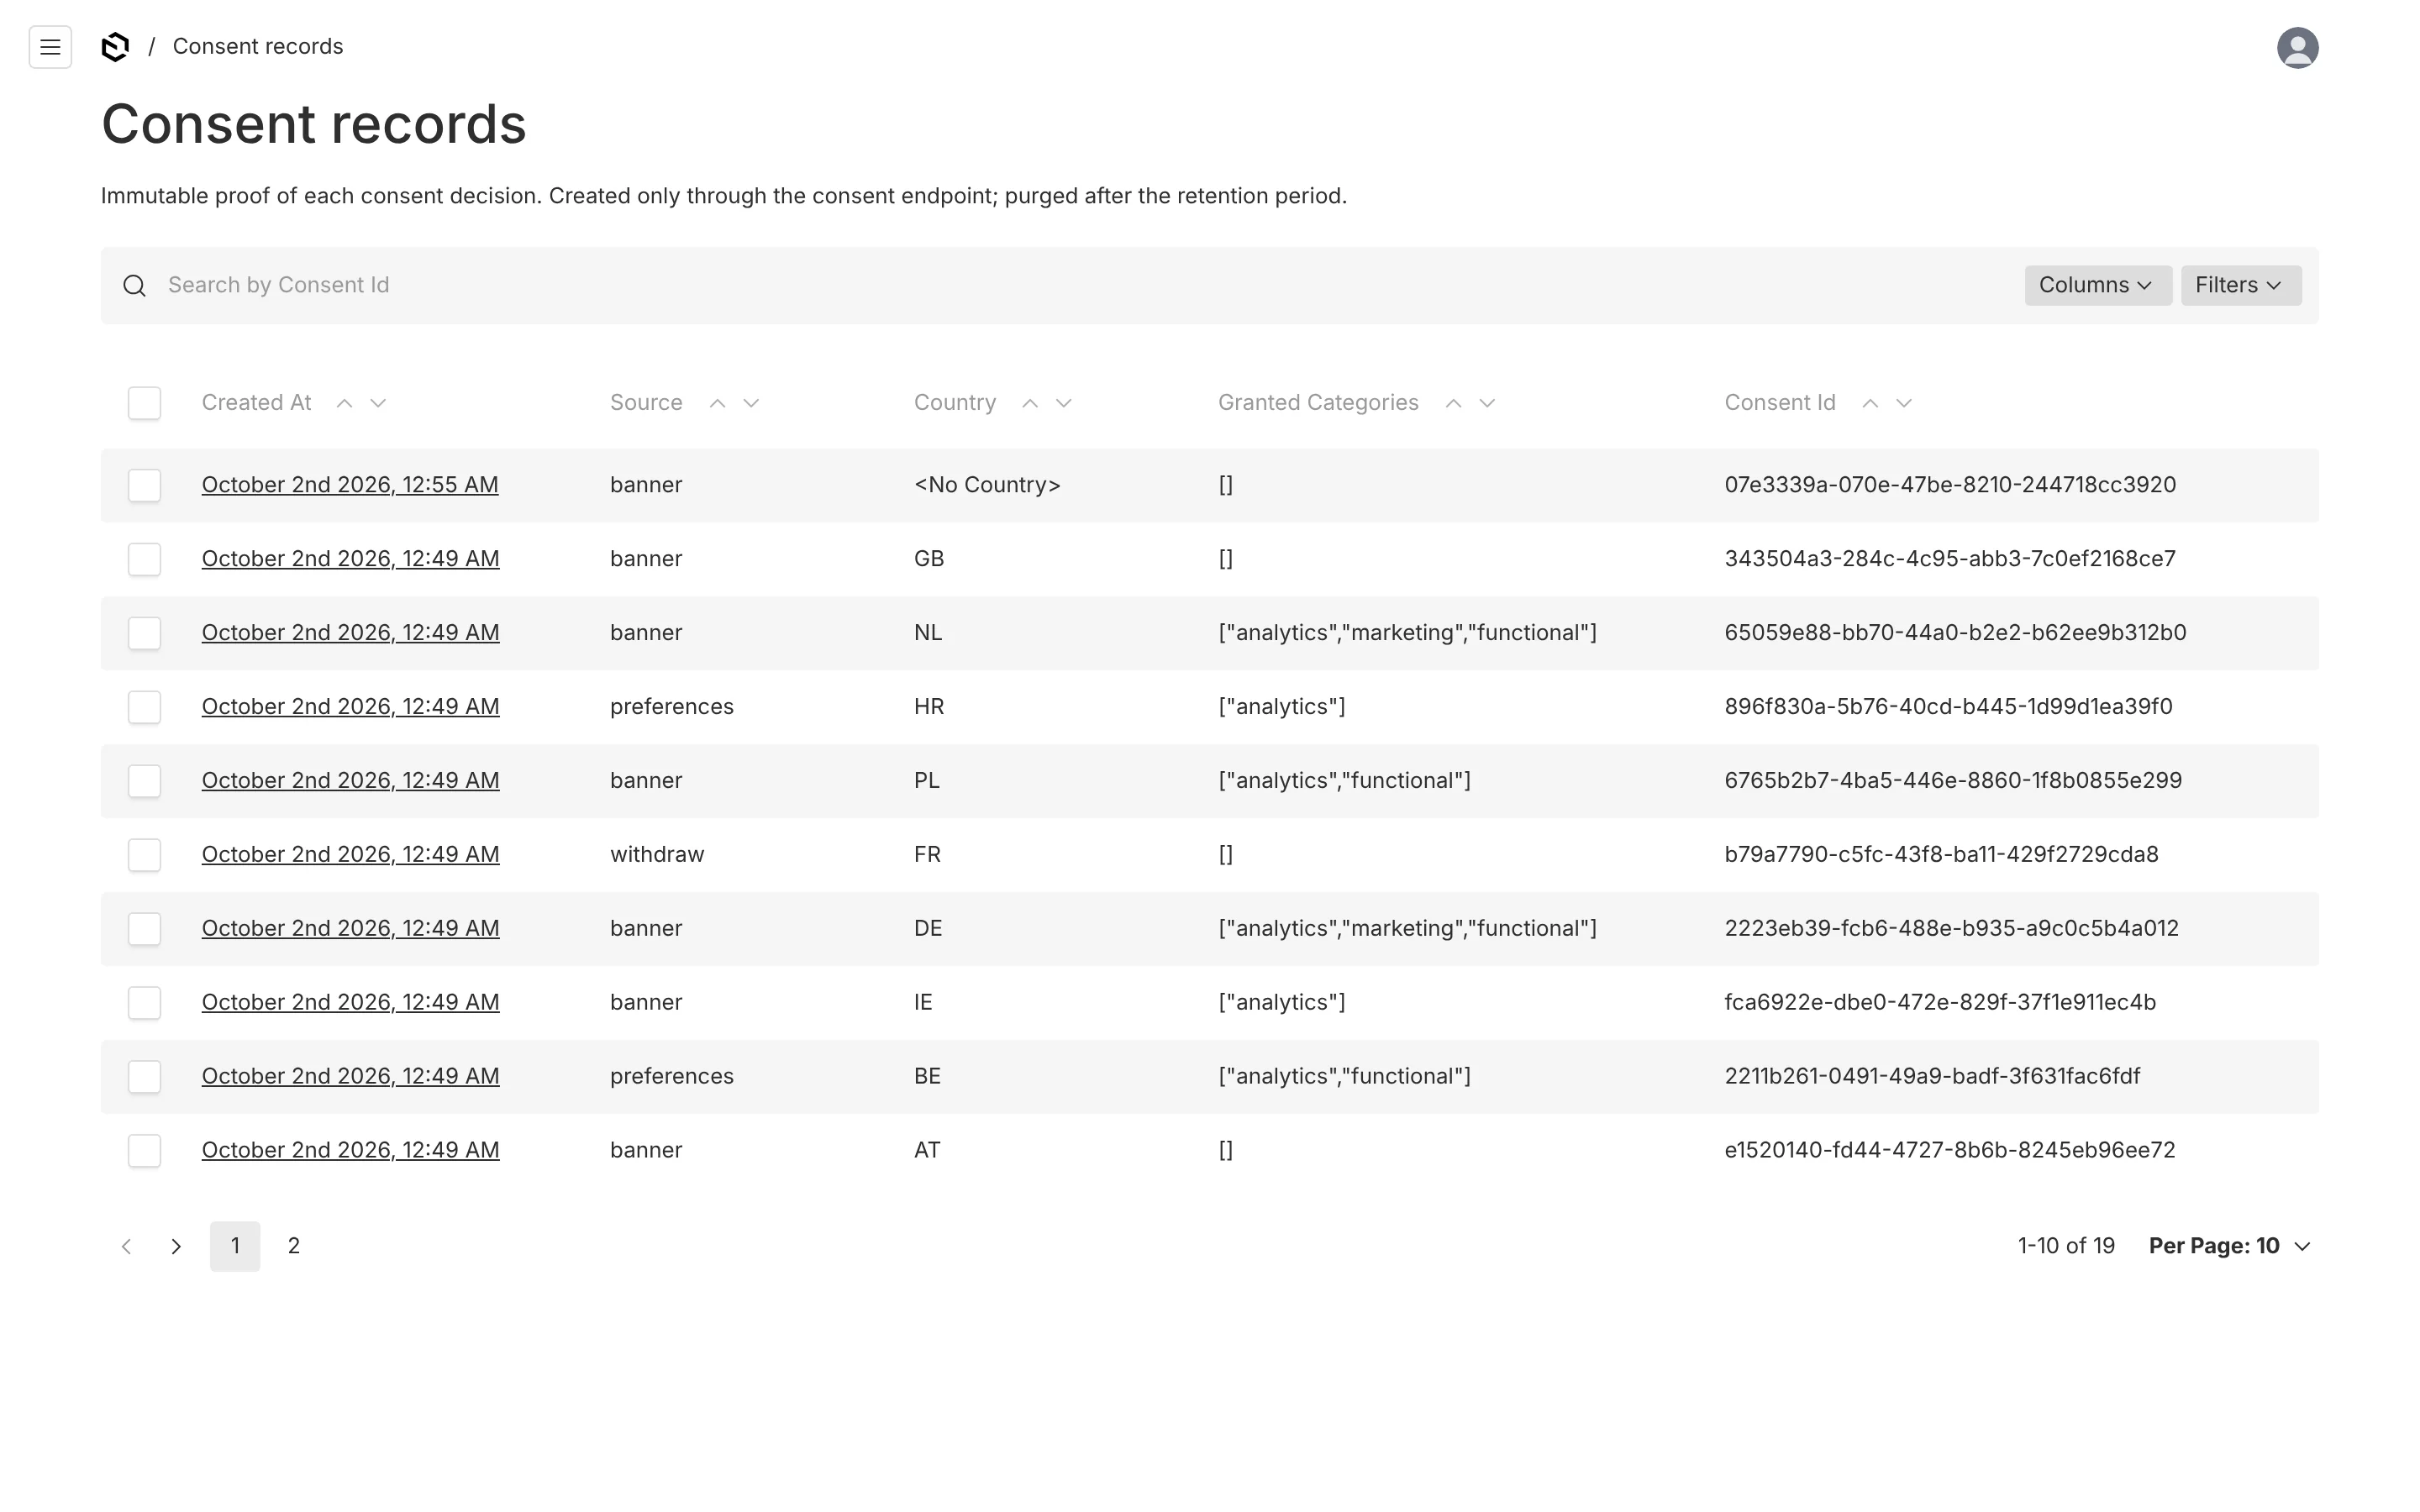Sort Created At descending arrow

[x=378, y=403]
